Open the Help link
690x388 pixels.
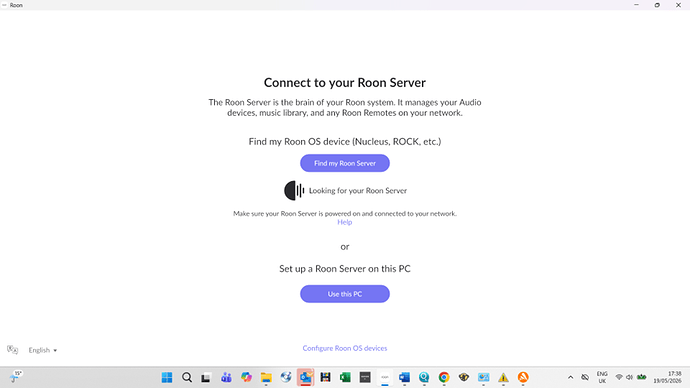coord(345,222)
